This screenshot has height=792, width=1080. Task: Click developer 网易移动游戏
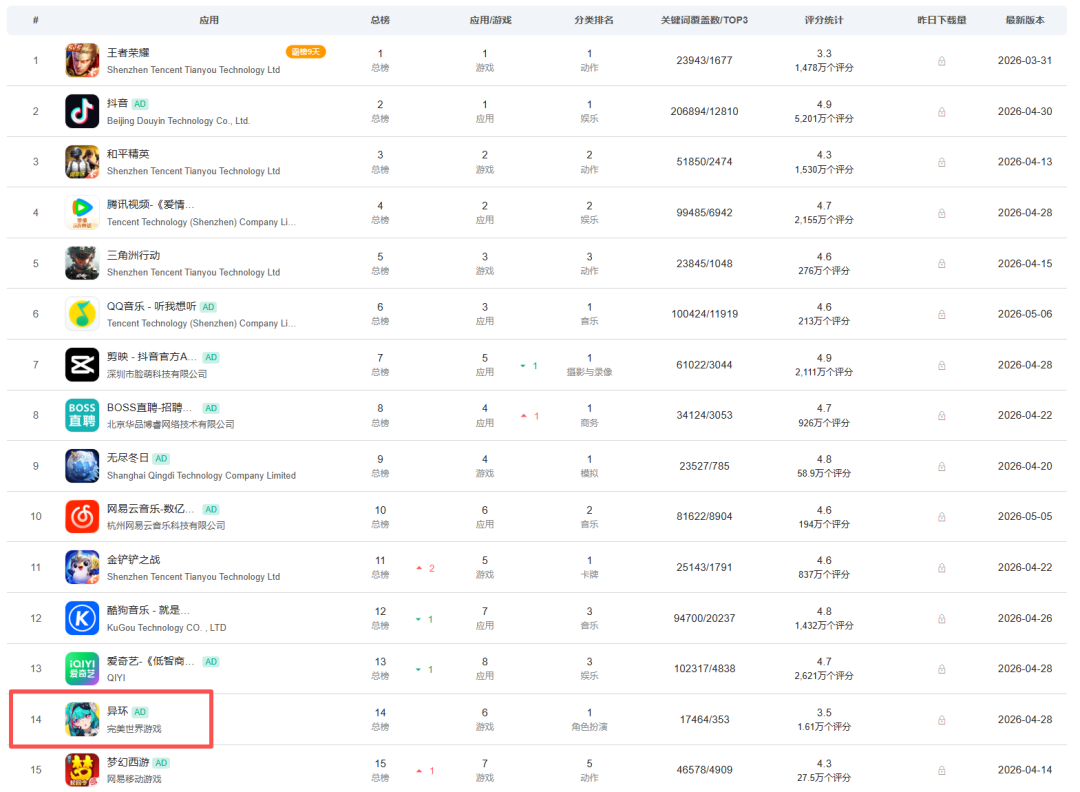coord(134,780)
